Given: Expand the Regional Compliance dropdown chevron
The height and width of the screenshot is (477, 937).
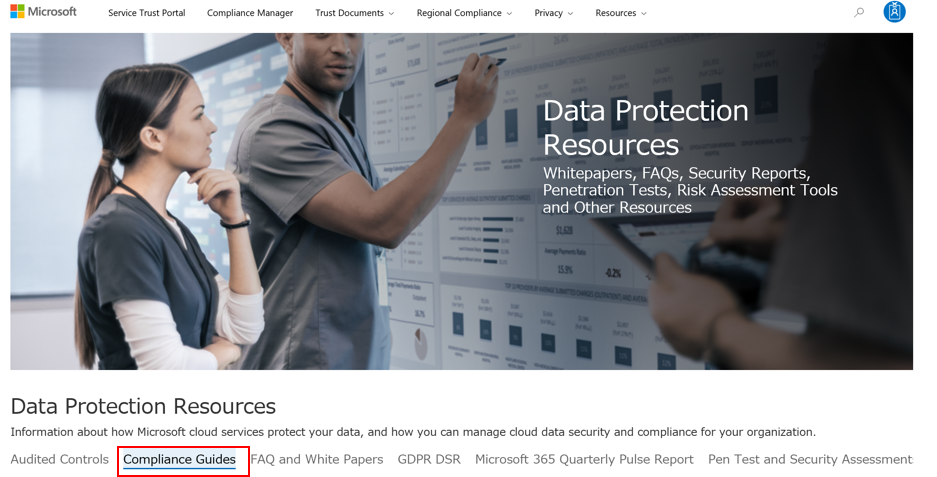Looking at the screenshot, I should (x=509, y=13).
